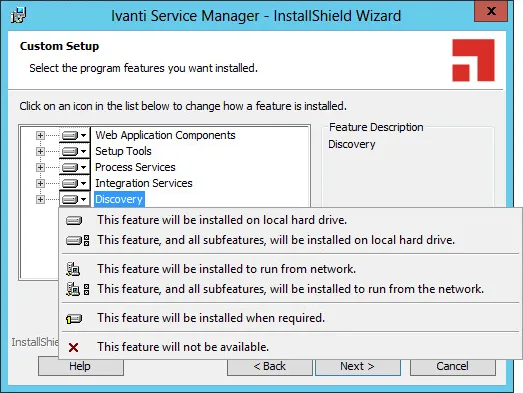Click the 'Custom Setup' heading
Viewport: 523px width, 393px height.
pos(59,46)
